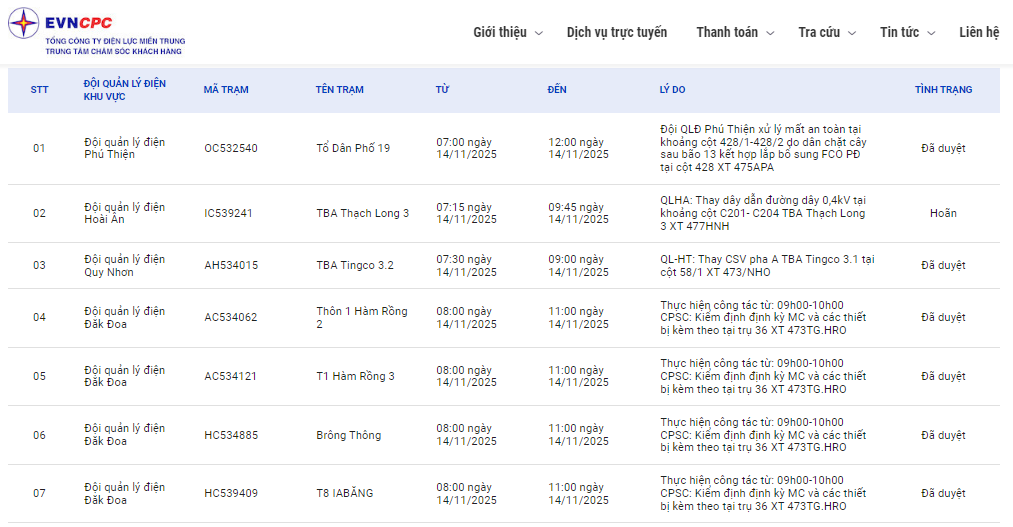Click station name TBA Thạch Long 3
The image size is (1013, 527).
[362, 213]
